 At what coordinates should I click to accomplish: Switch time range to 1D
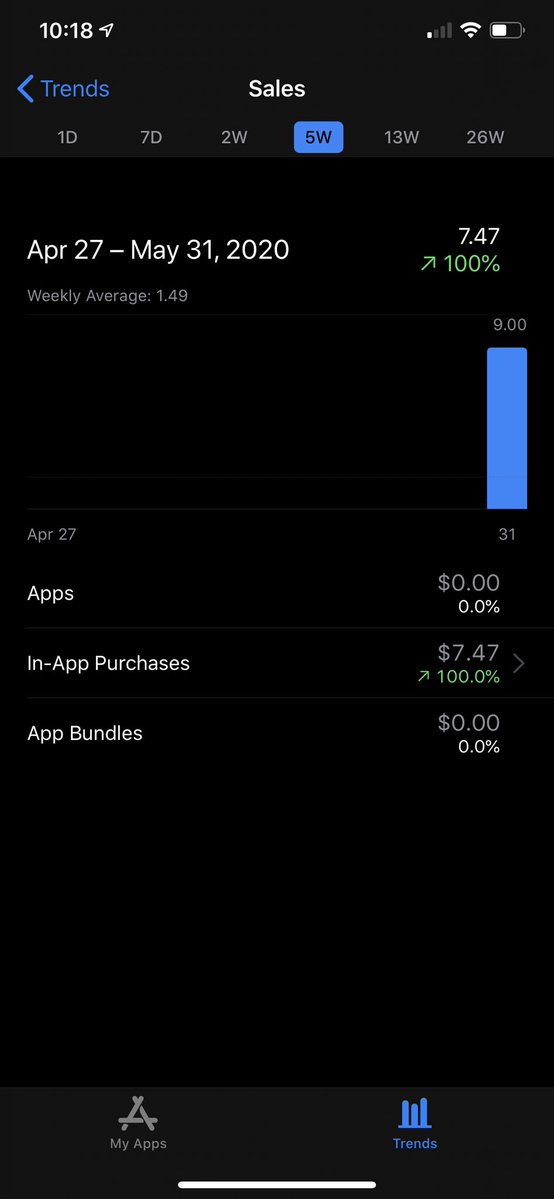67,138
